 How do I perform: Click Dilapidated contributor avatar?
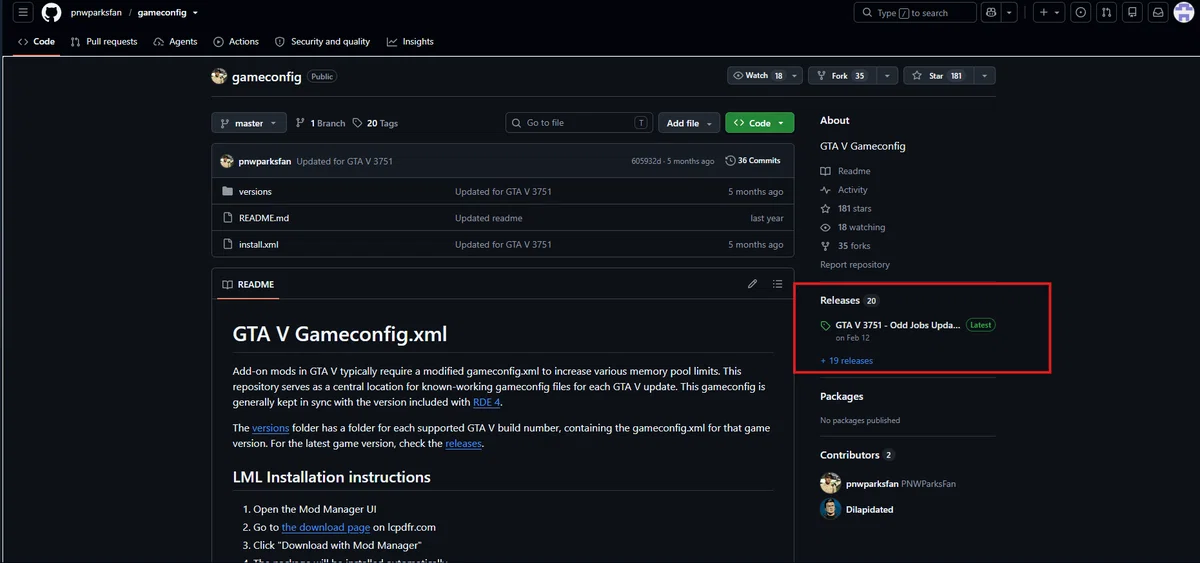(830, 509)
